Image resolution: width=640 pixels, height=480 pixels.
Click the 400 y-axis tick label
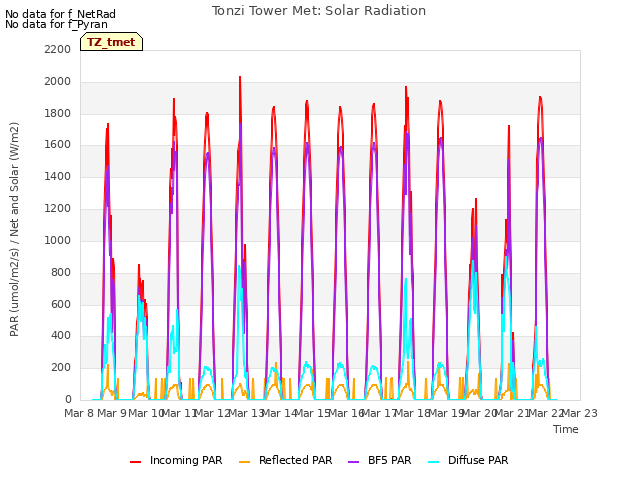click(61, 336)
